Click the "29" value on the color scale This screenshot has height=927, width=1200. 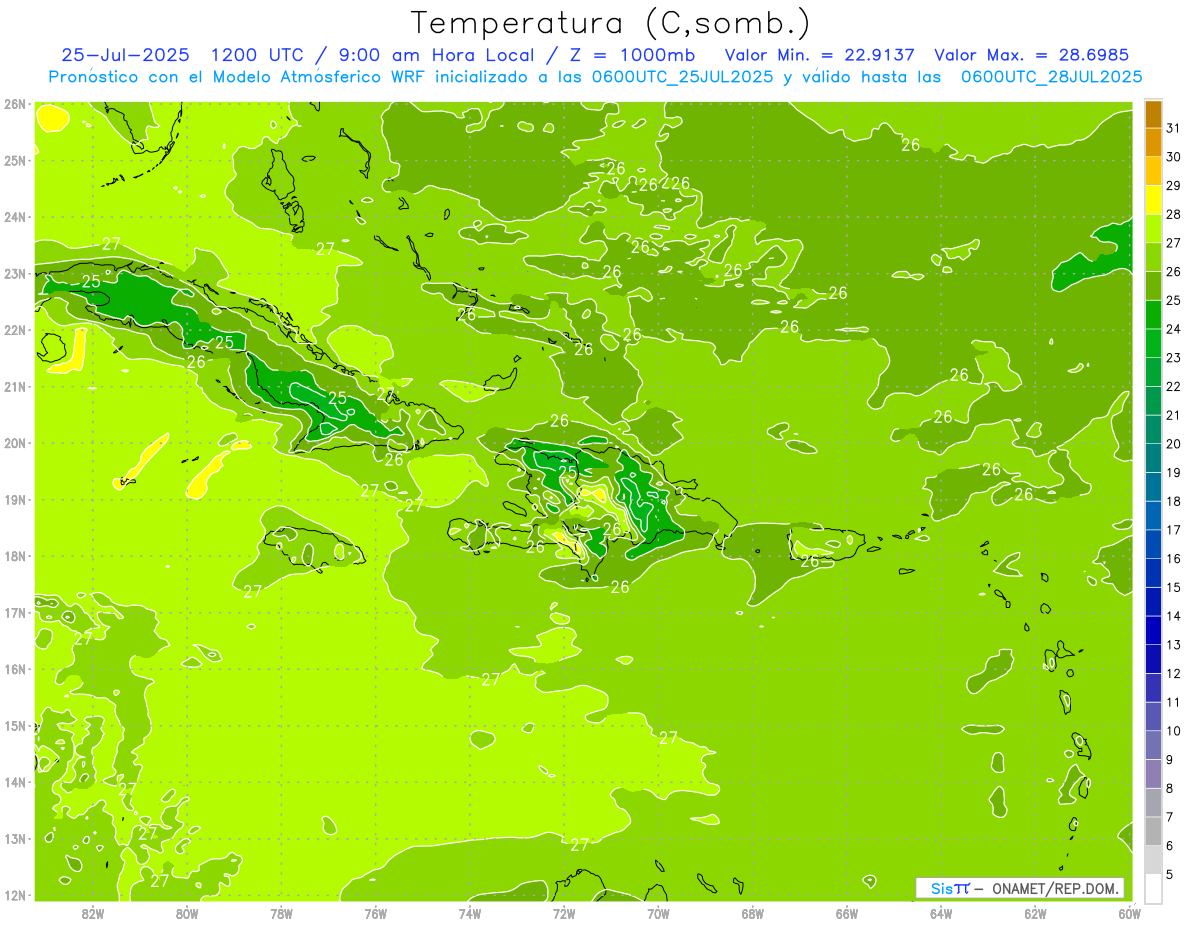click(1173, 185)
